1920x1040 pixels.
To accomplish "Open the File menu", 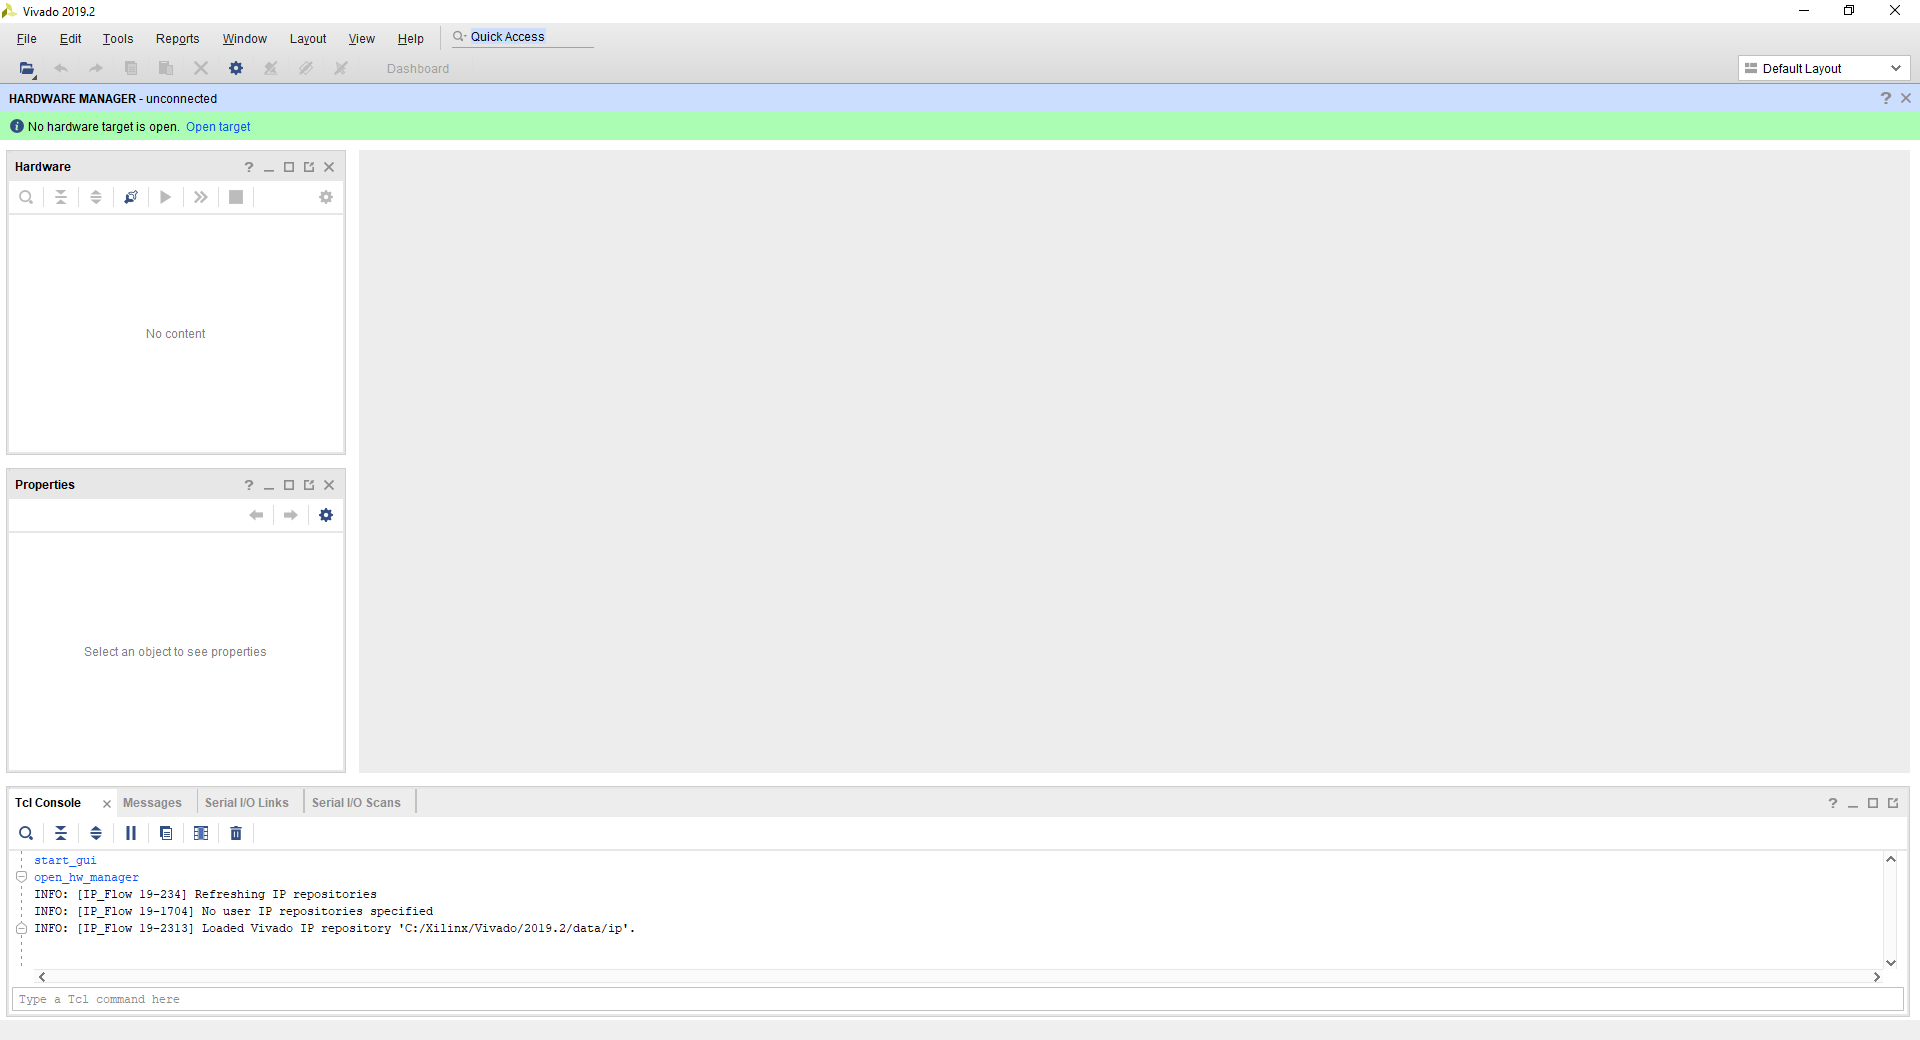I will [x=27, y=39].
